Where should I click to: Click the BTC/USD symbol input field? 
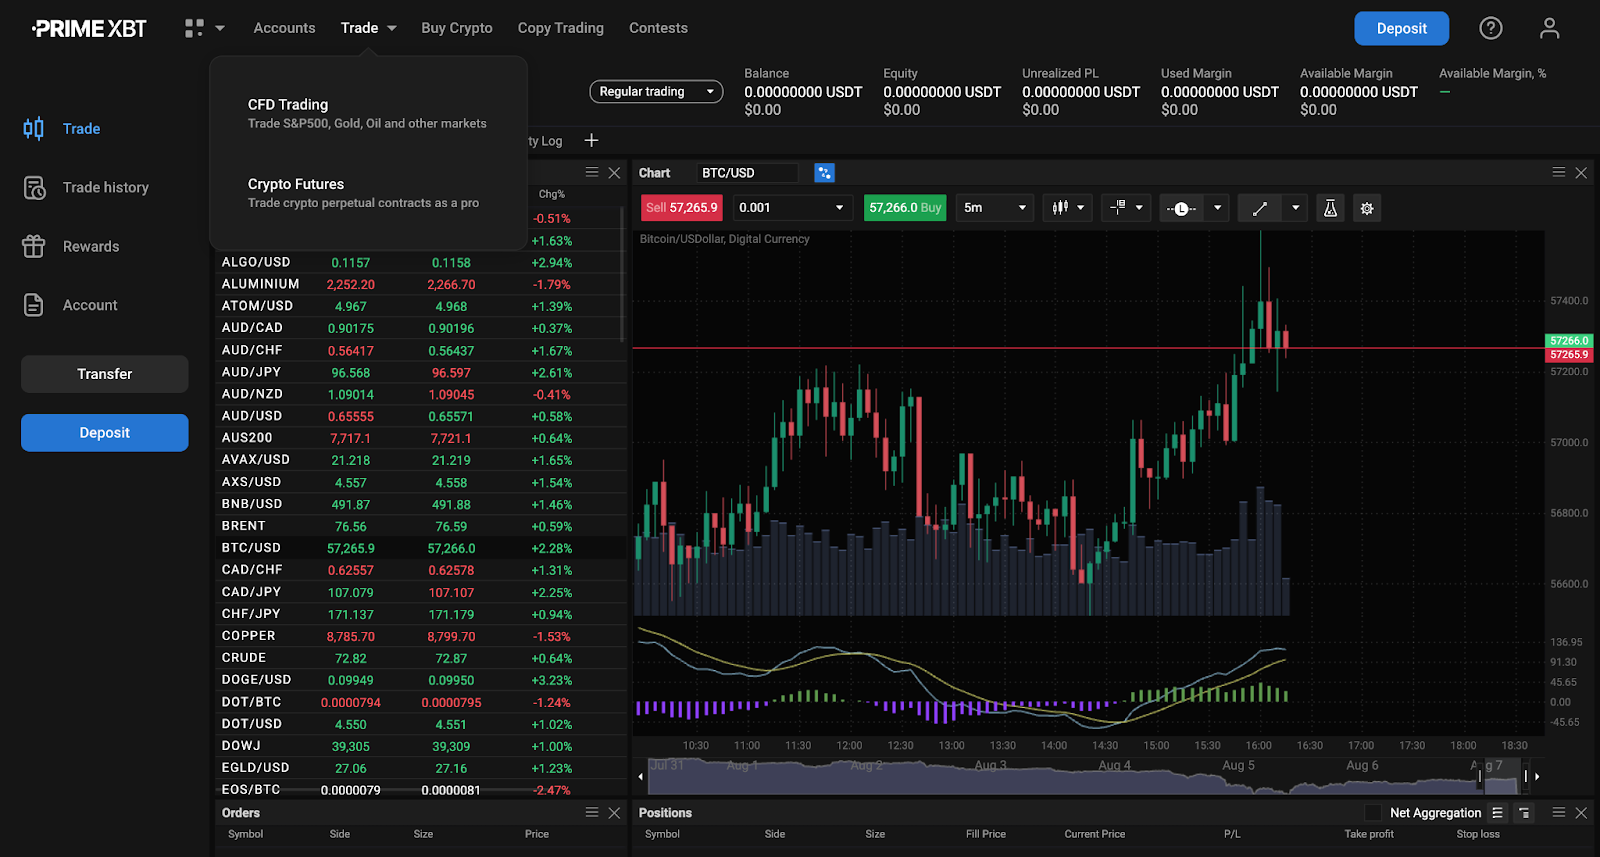pyautogui.click(x=748, y=173)
